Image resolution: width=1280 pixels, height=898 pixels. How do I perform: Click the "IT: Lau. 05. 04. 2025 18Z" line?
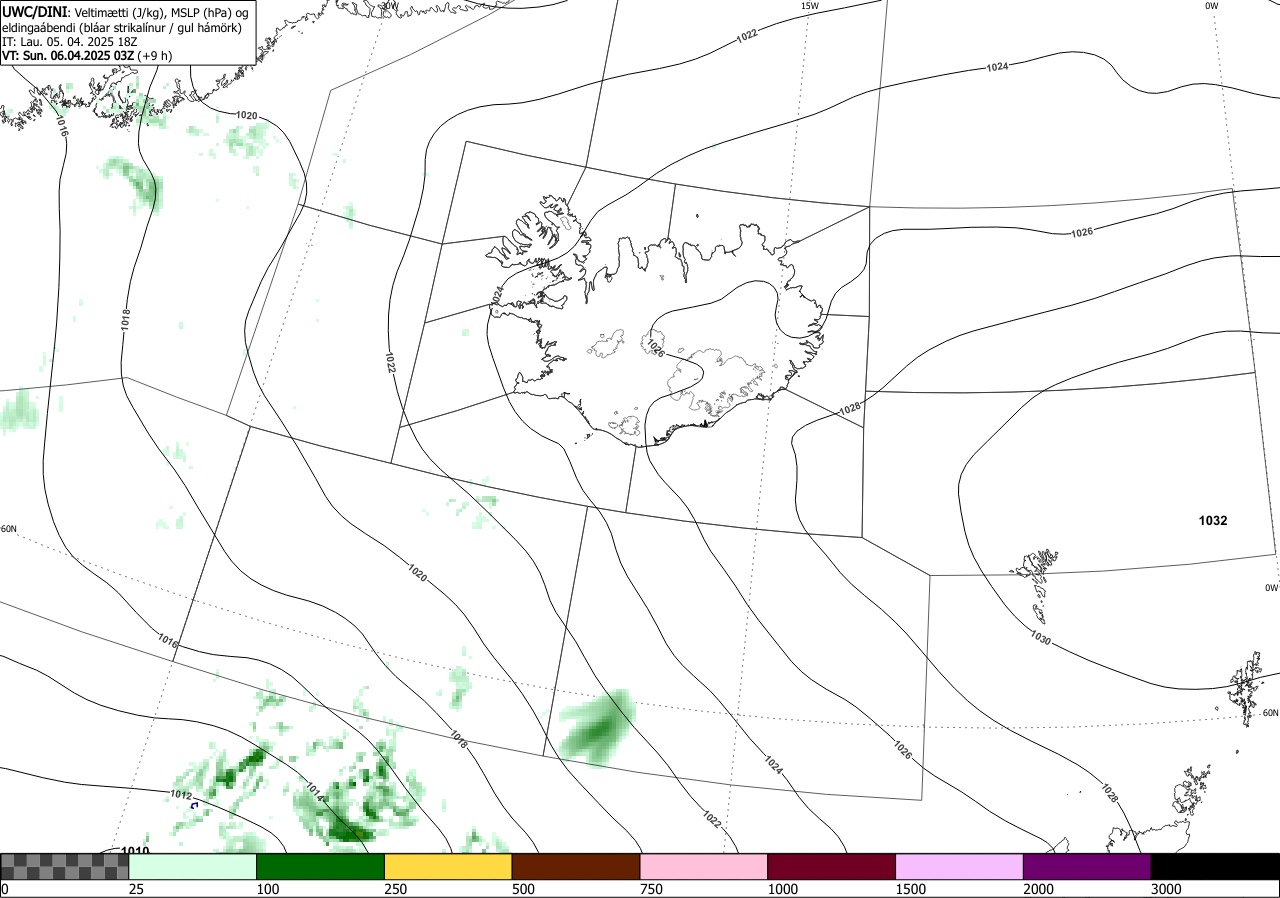coord(70,42)
